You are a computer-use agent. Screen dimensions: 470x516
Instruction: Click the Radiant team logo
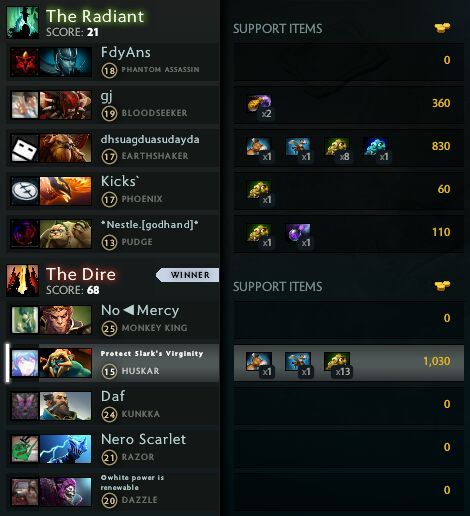coord(23,23)
